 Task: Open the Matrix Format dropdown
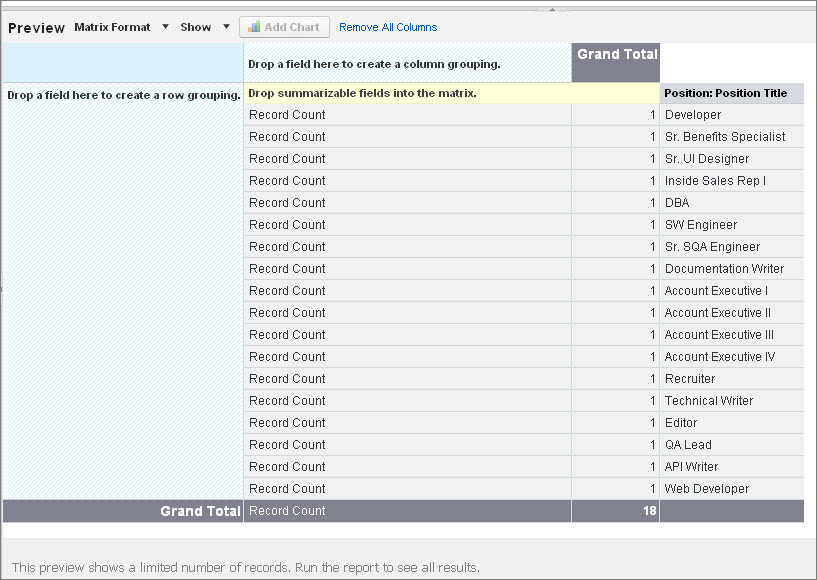[121, 27]
